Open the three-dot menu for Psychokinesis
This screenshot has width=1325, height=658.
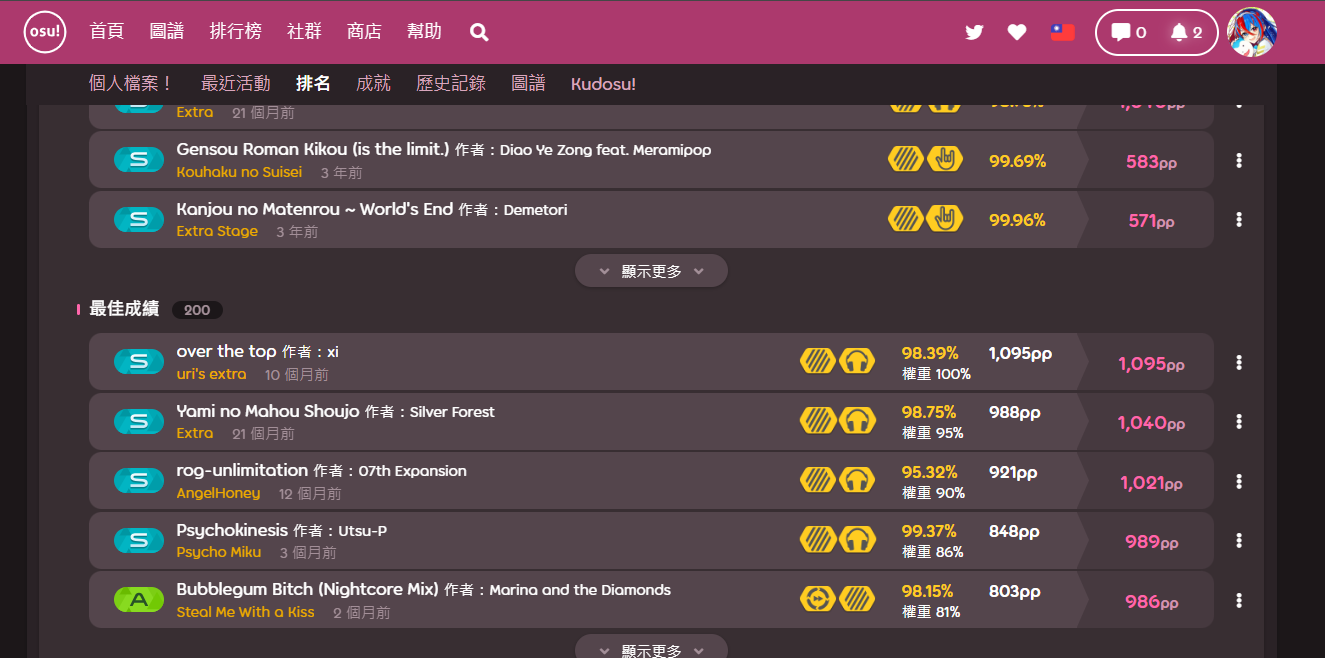coord(1239,541)
